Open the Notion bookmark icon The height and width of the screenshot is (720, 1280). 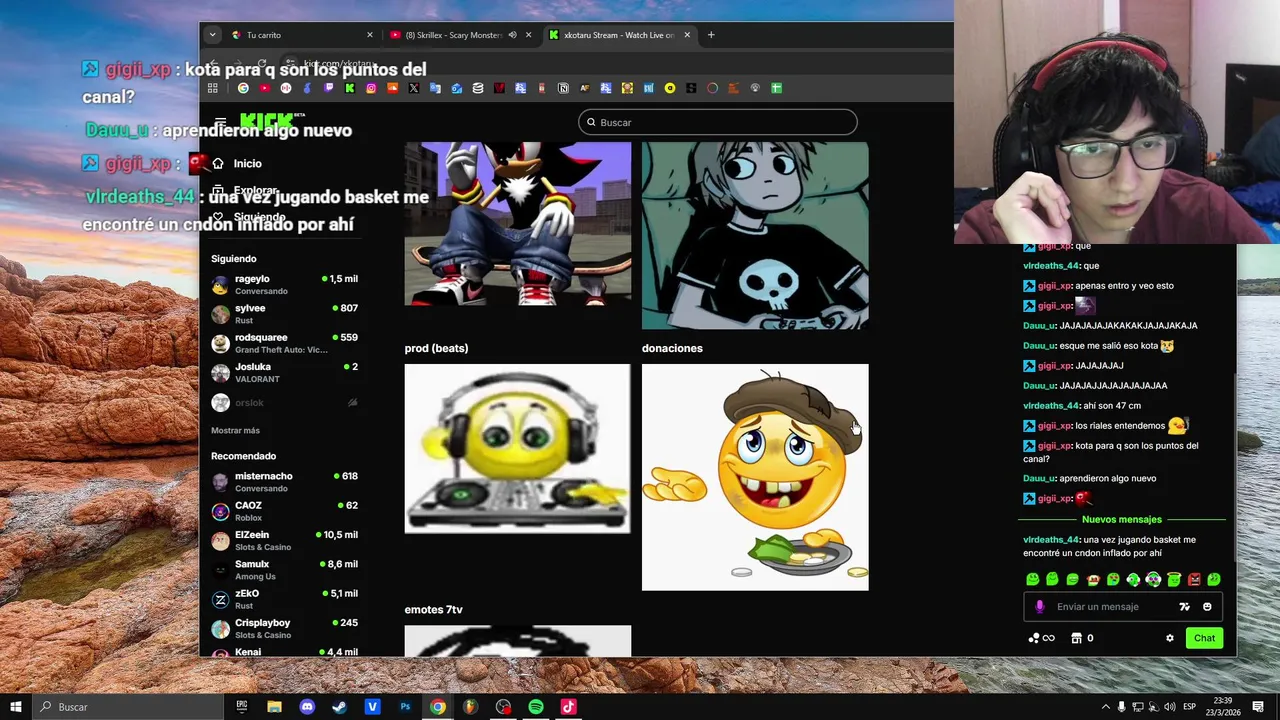click(x=563, y=88)
